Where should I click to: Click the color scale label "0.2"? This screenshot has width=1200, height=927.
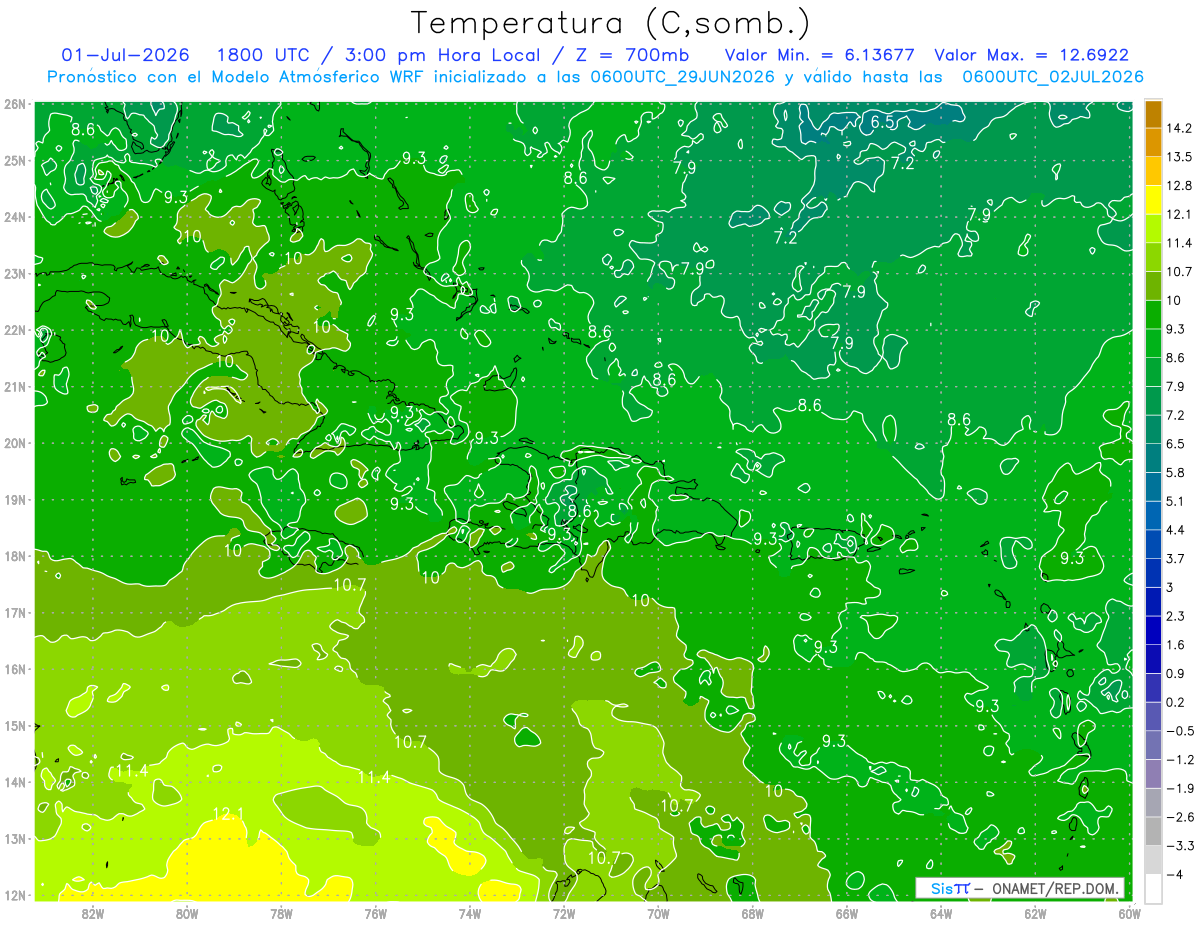click(1175, 702)
